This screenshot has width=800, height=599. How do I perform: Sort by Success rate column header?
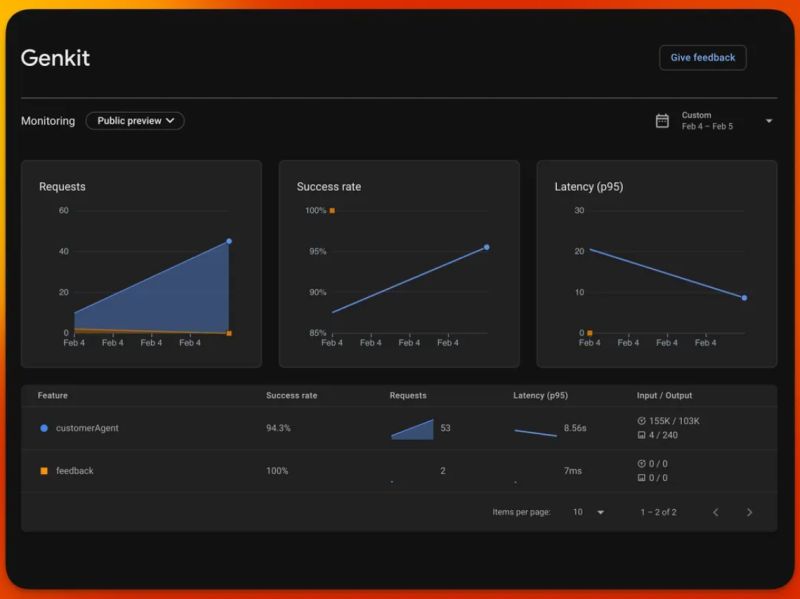coord(291,395)
